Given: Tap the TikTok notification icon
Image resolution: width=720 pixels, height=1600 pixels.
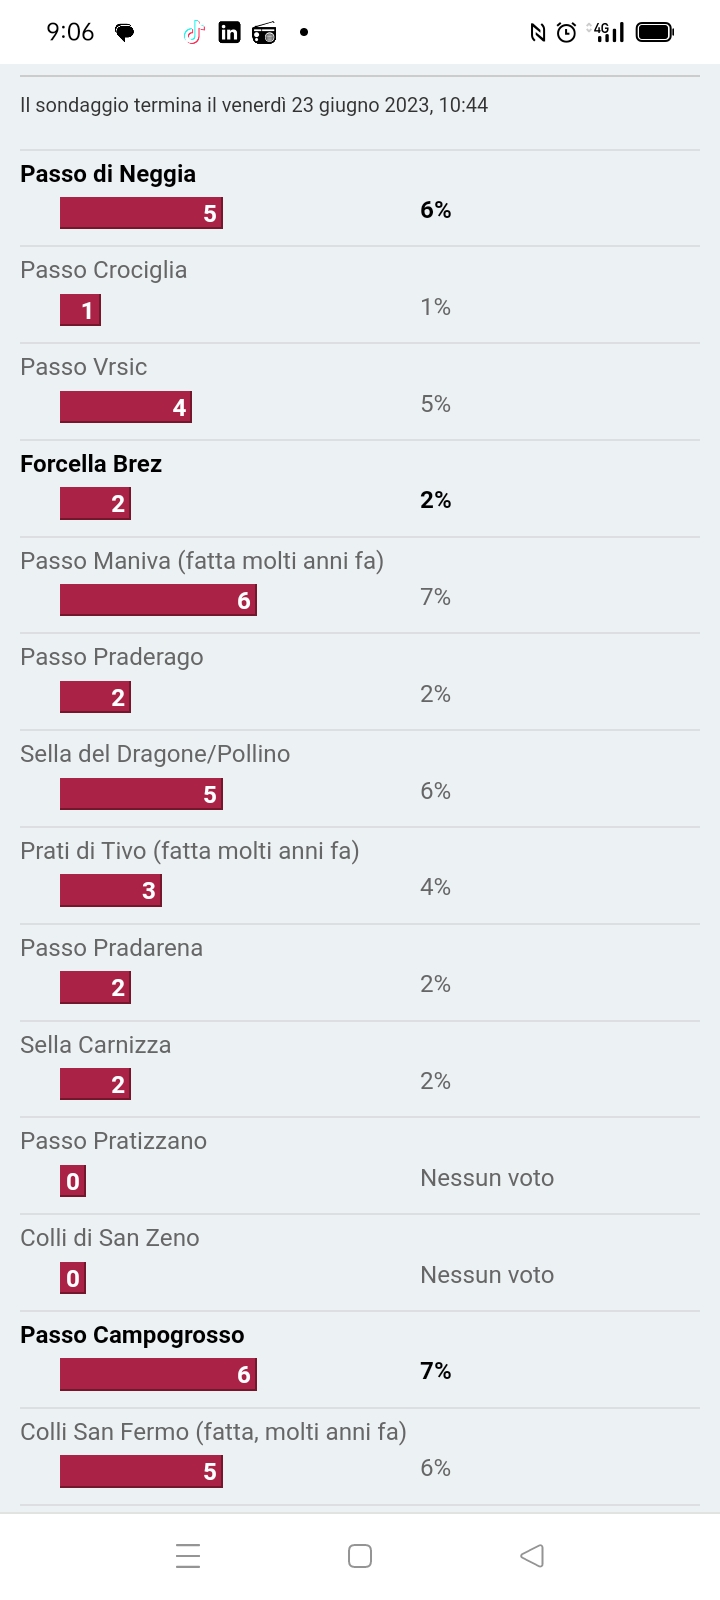Looking at the screenshot, I should (x=194, y=33).
